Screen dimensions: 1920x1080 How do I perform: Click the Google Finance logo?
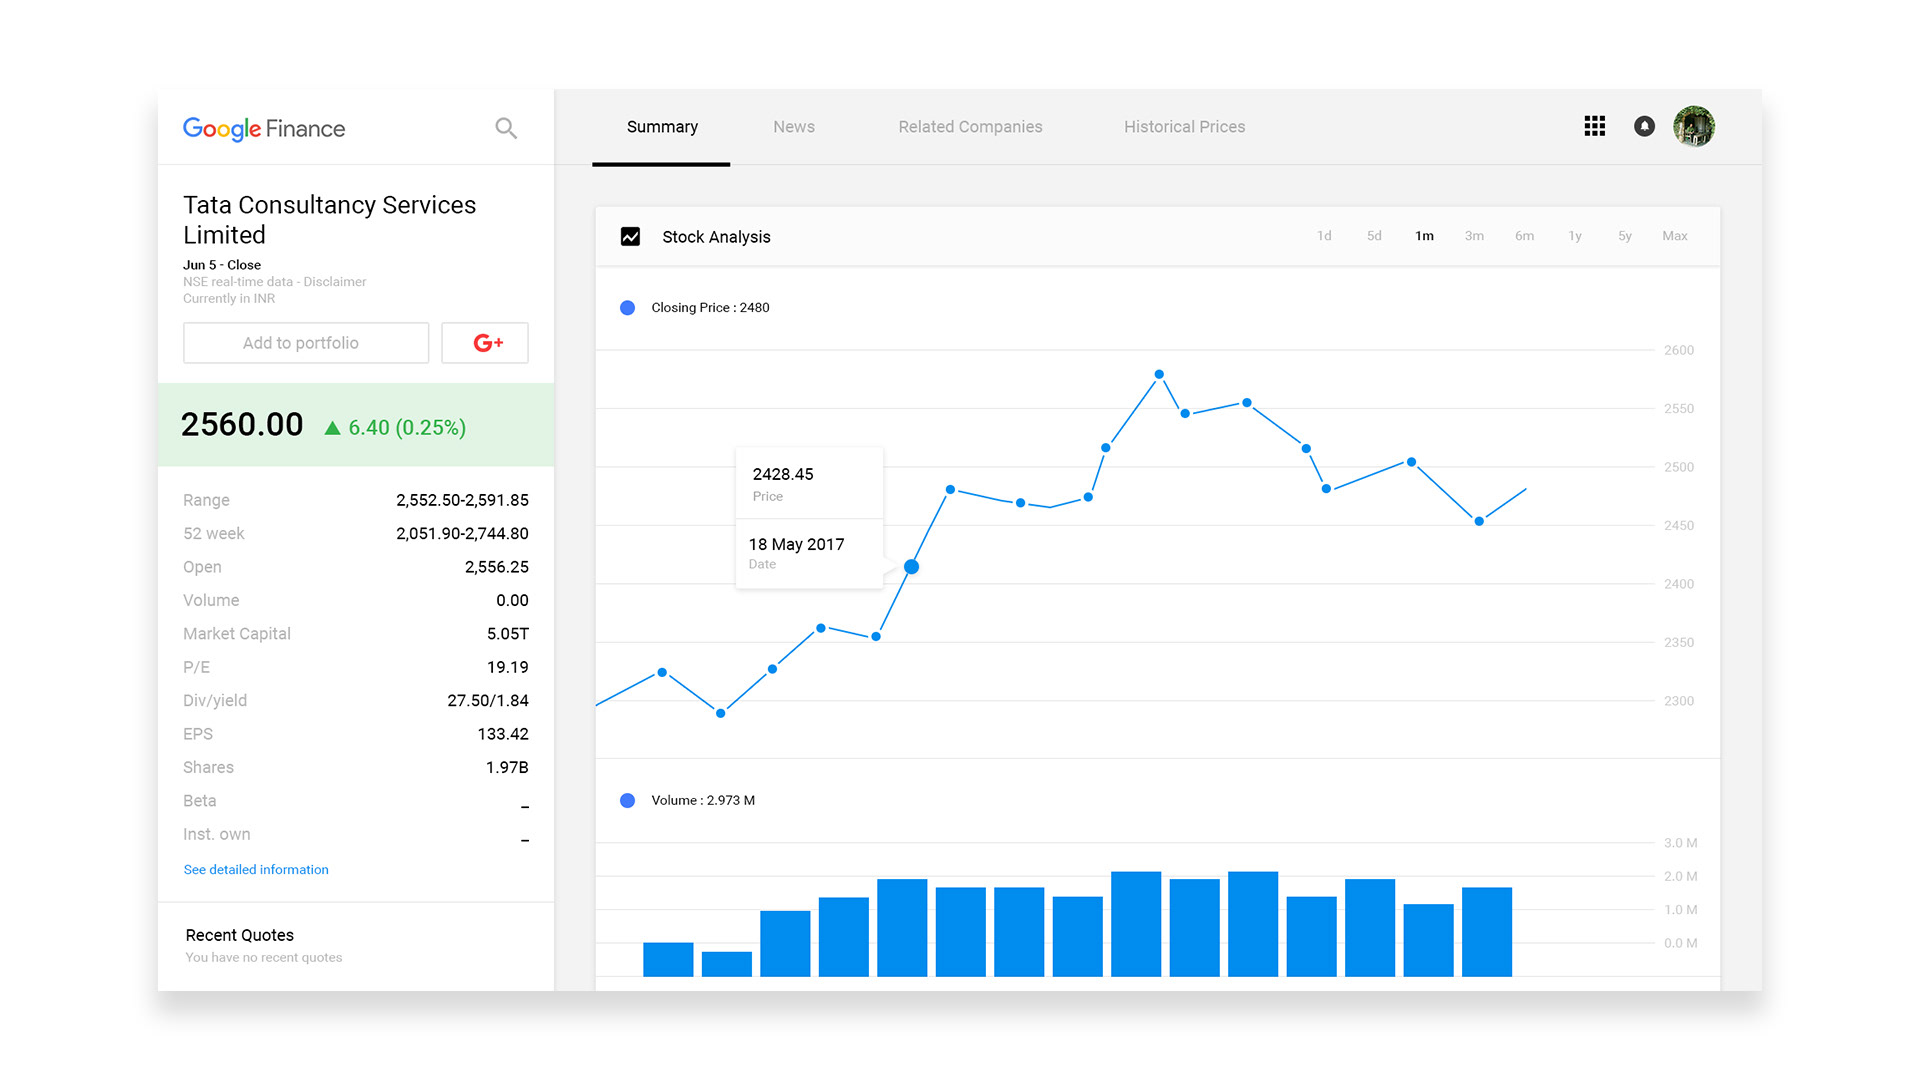click(x=264, y=128)
